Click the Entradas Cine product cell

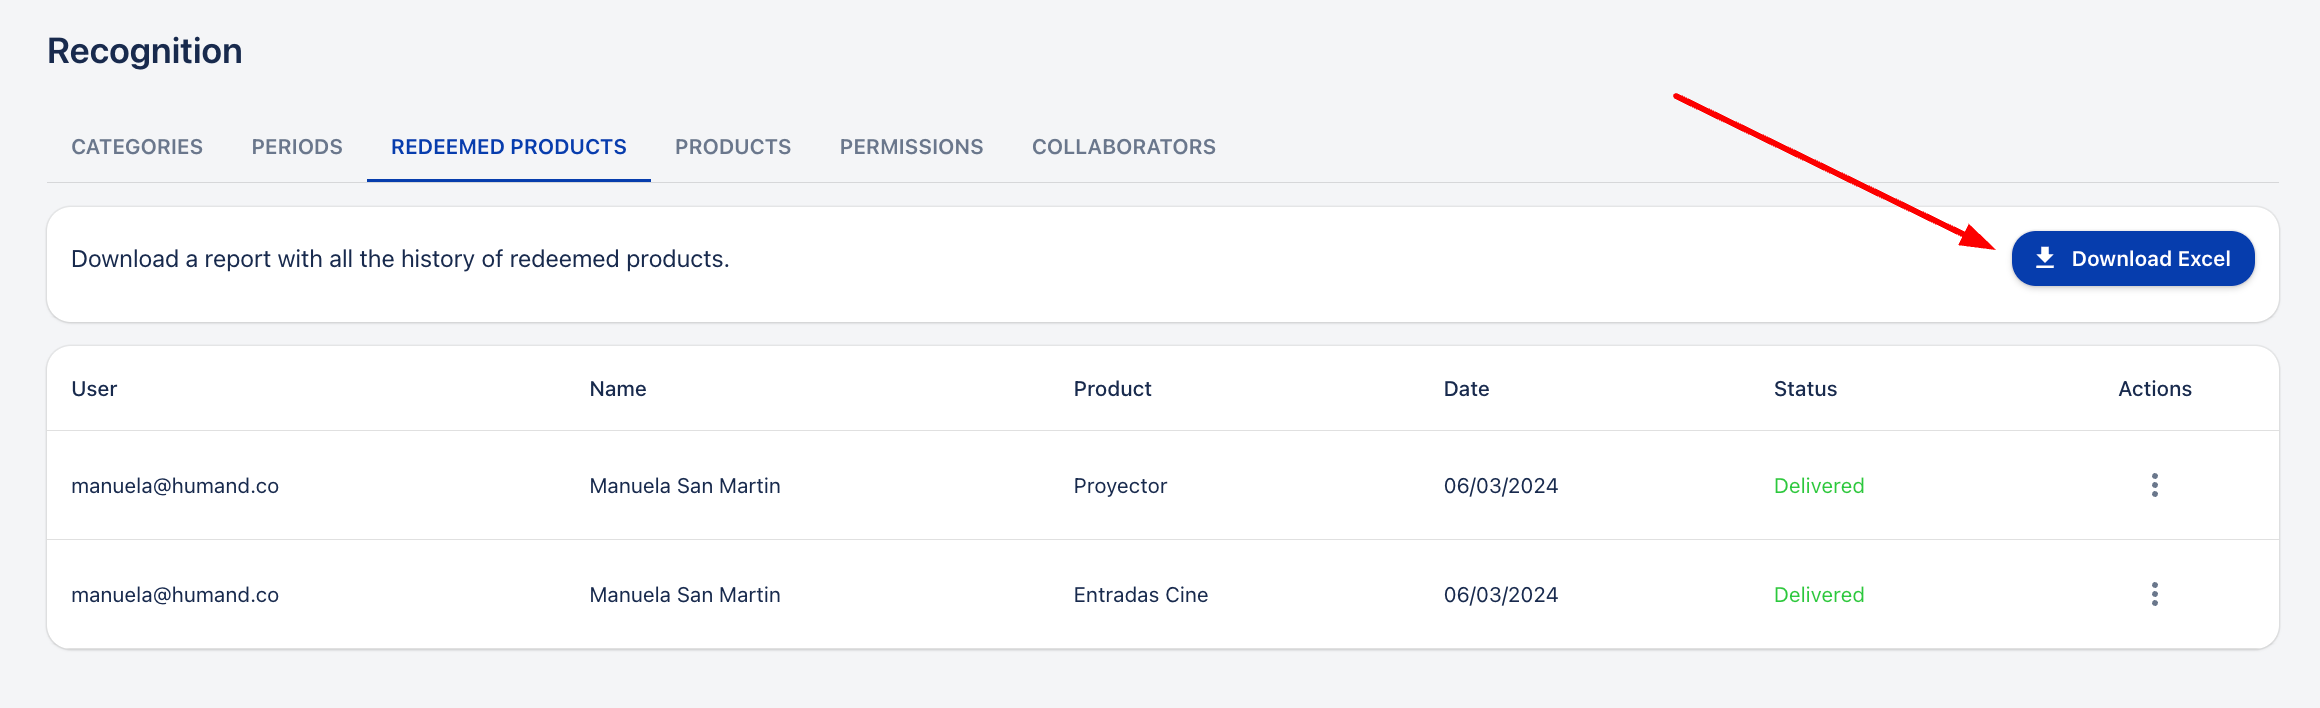click(x=1140, y=595)
